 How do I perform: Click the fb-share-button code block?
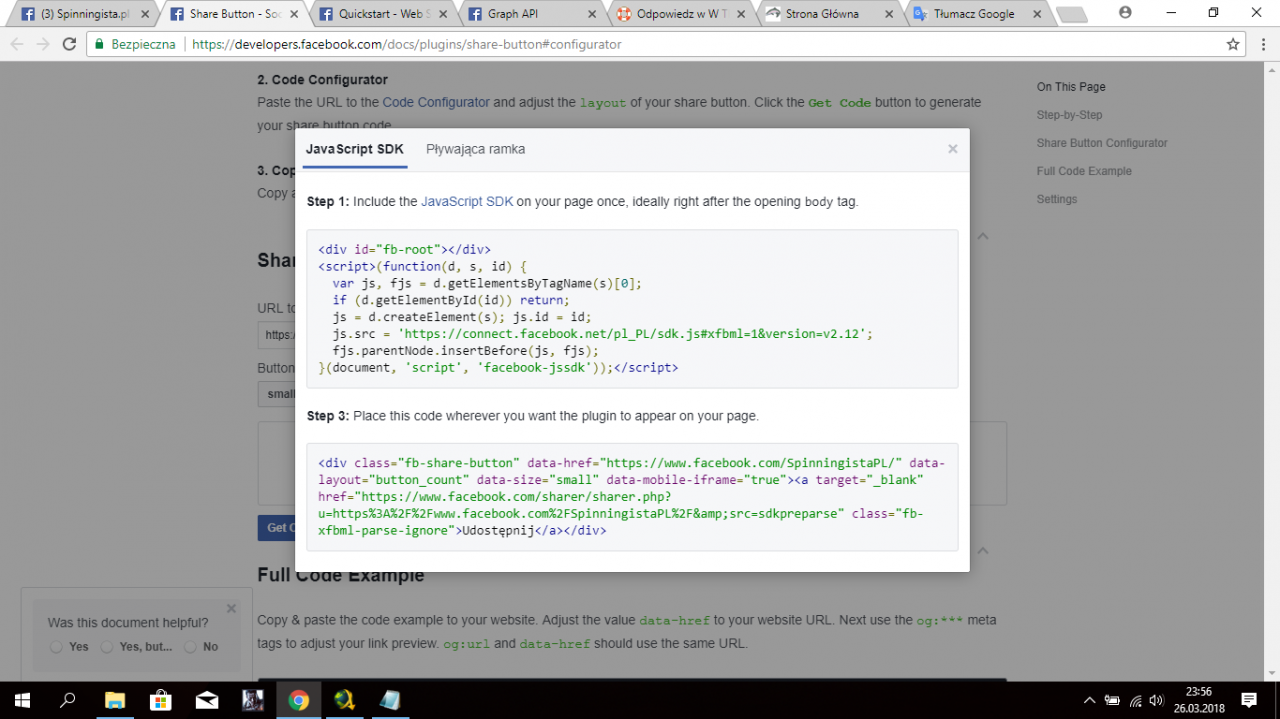point(632,497)
